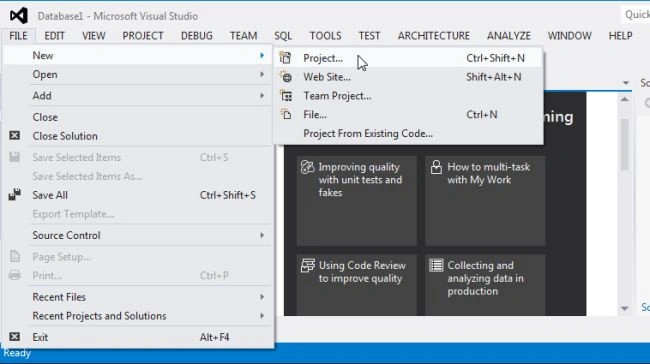Click the Ready status bar text
The image size is (650, 364).
click(17, 353)
